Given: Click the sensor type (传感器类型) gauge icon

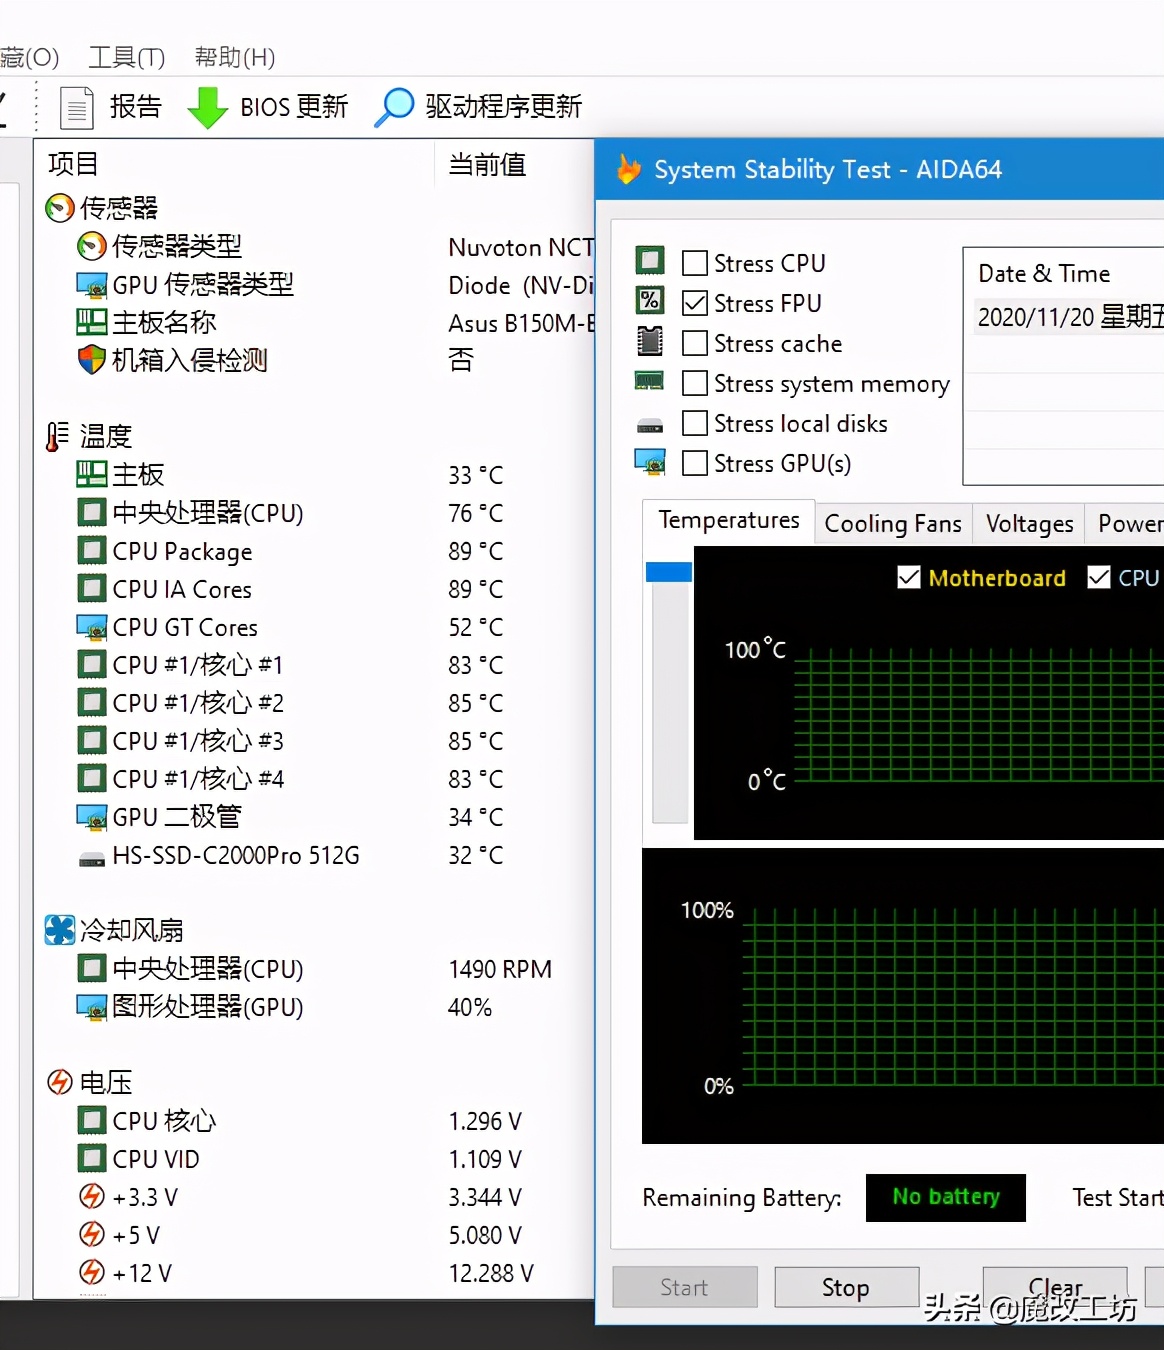Looking at the screenshot, I should point(92,246).
